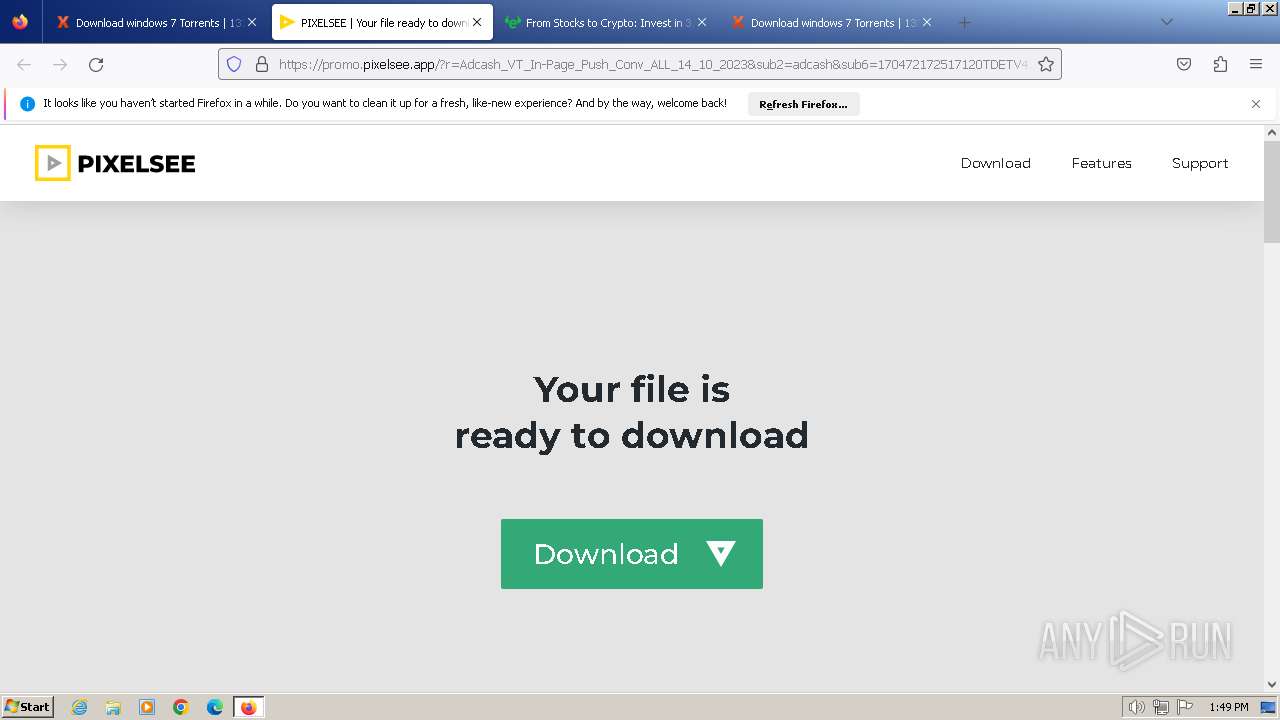Open the tracking protection shield icon

pyautogui.click(x=234, y=64)
